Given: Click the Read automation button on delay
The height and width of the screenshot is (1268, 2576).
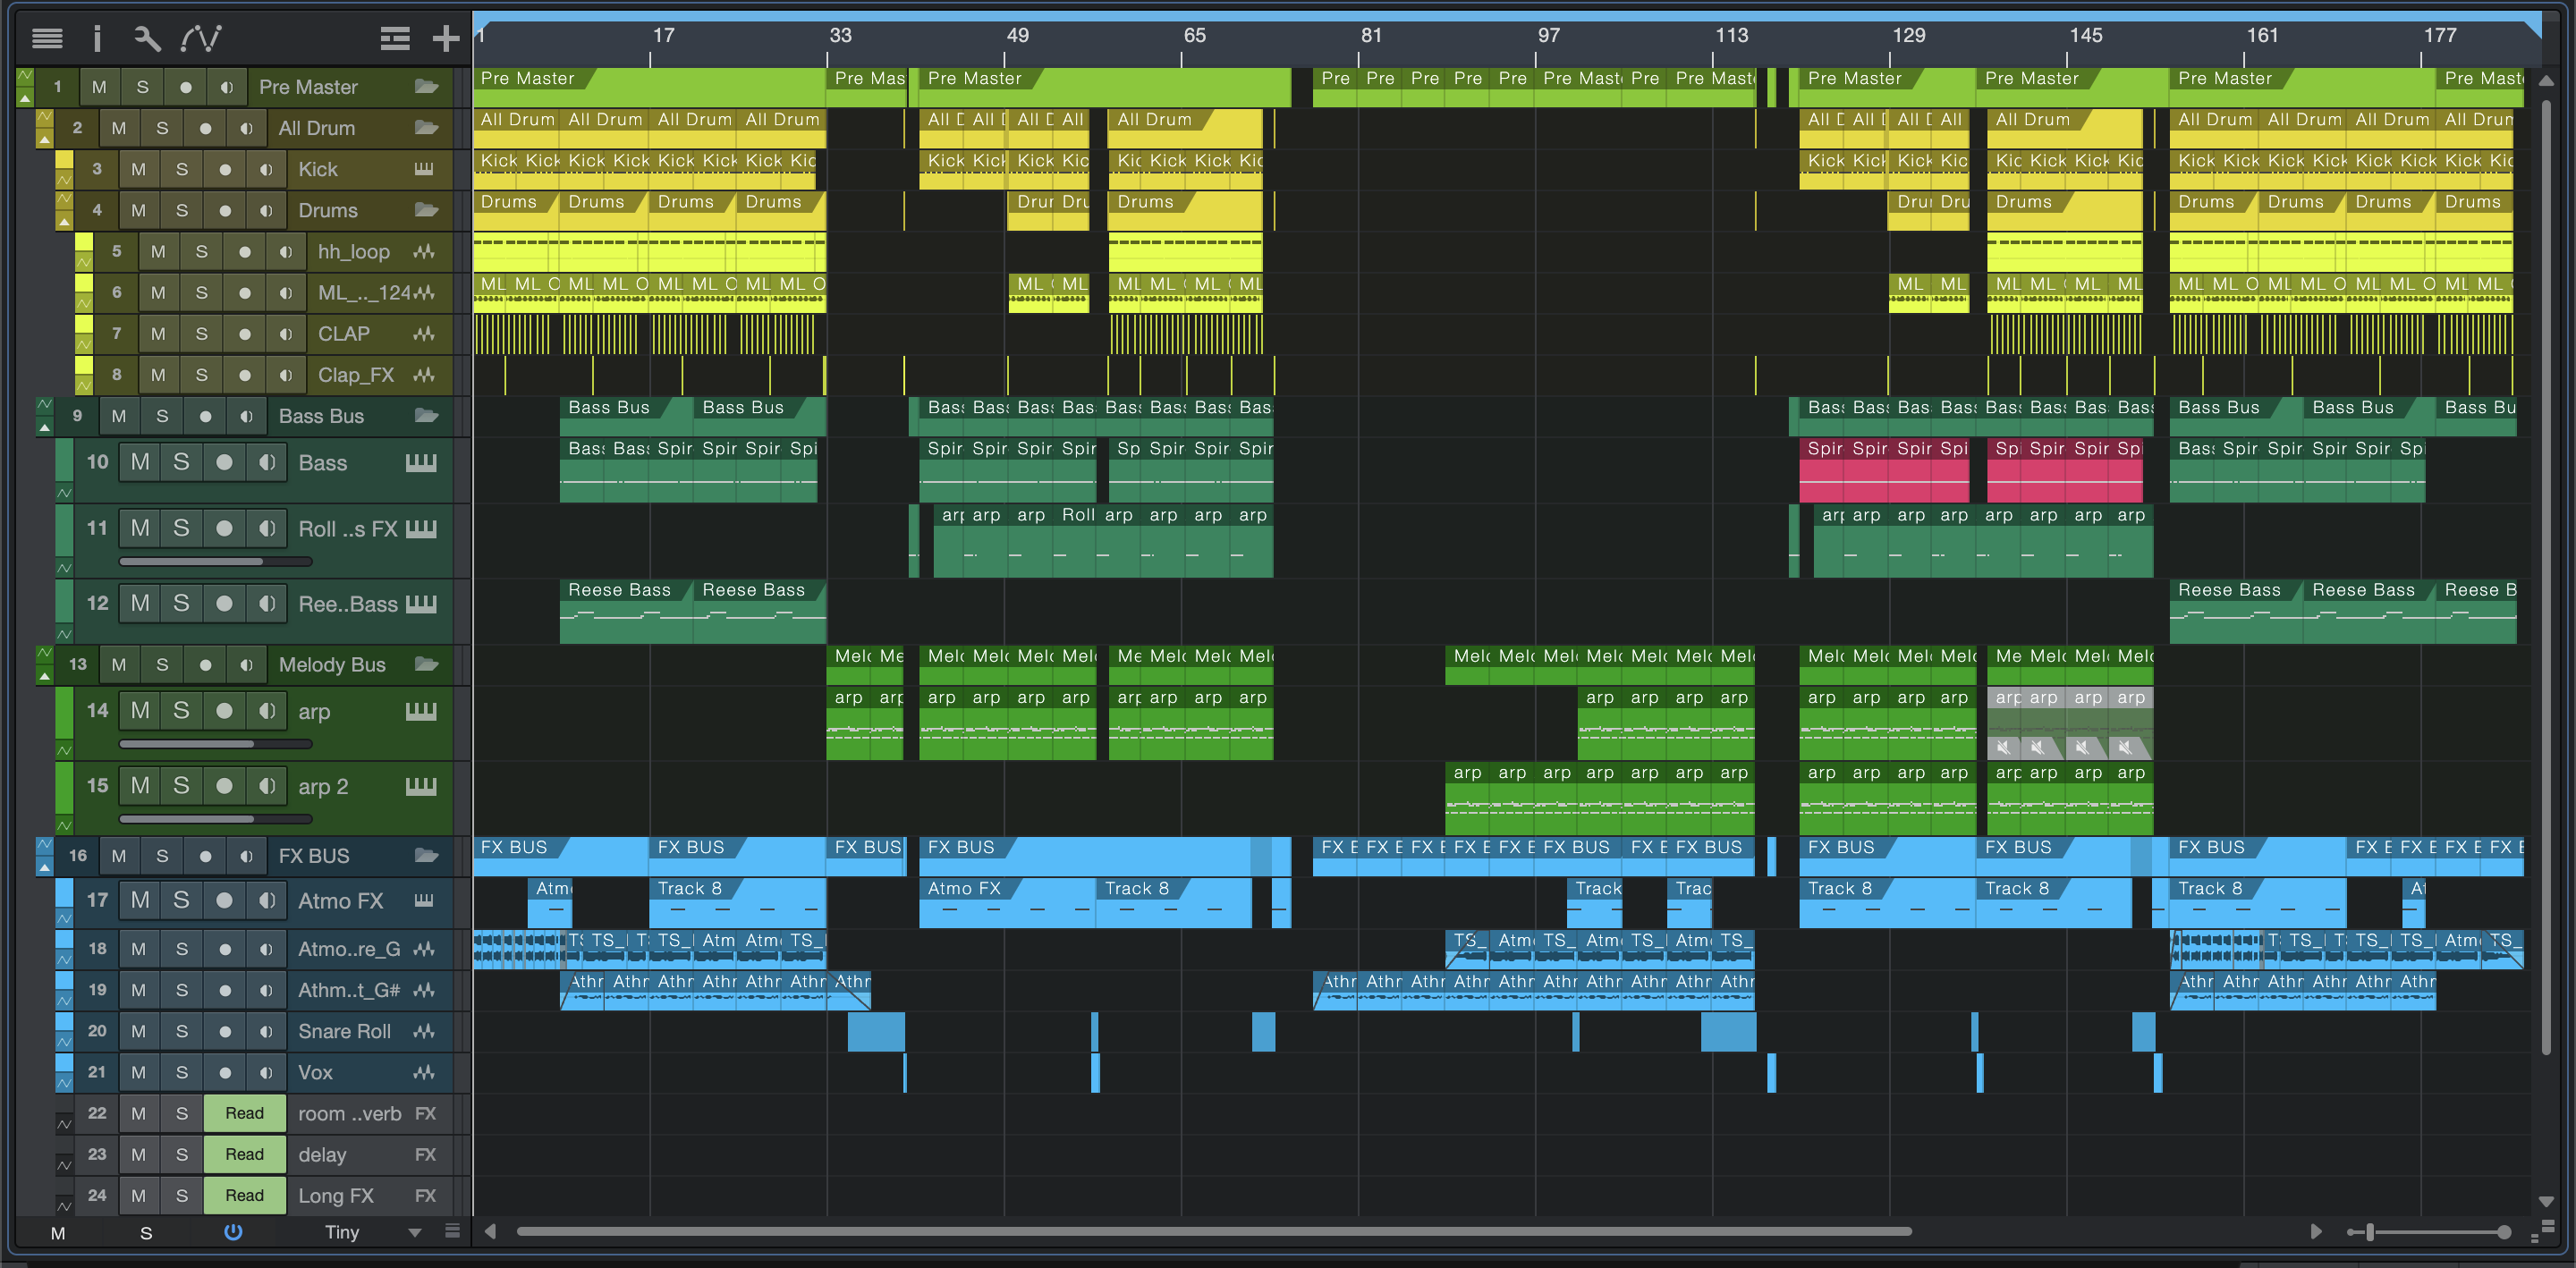Looking at the screenshot, I should click(244, 1154).
